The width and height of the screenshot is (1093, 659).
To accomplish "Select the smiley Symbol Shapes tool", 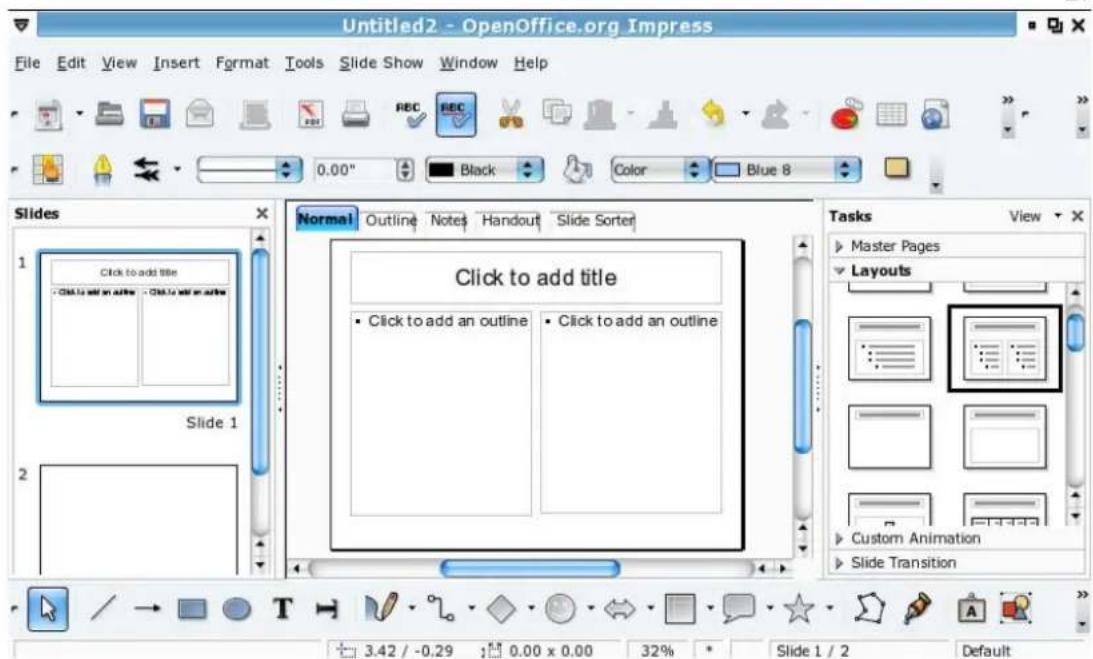I will pos(560,609).
